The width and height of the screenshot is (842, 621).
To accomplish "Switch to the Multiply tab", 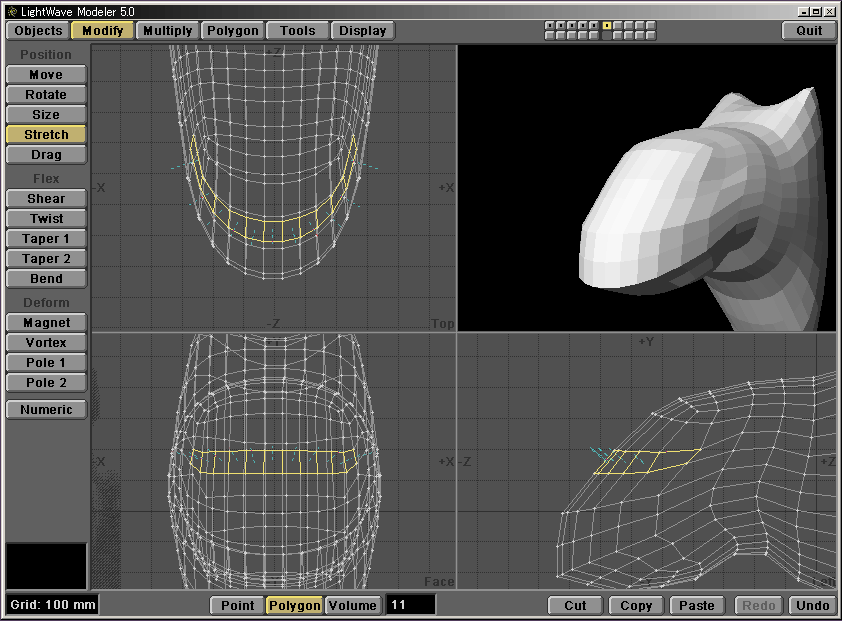I will click(x=167, y=30).
